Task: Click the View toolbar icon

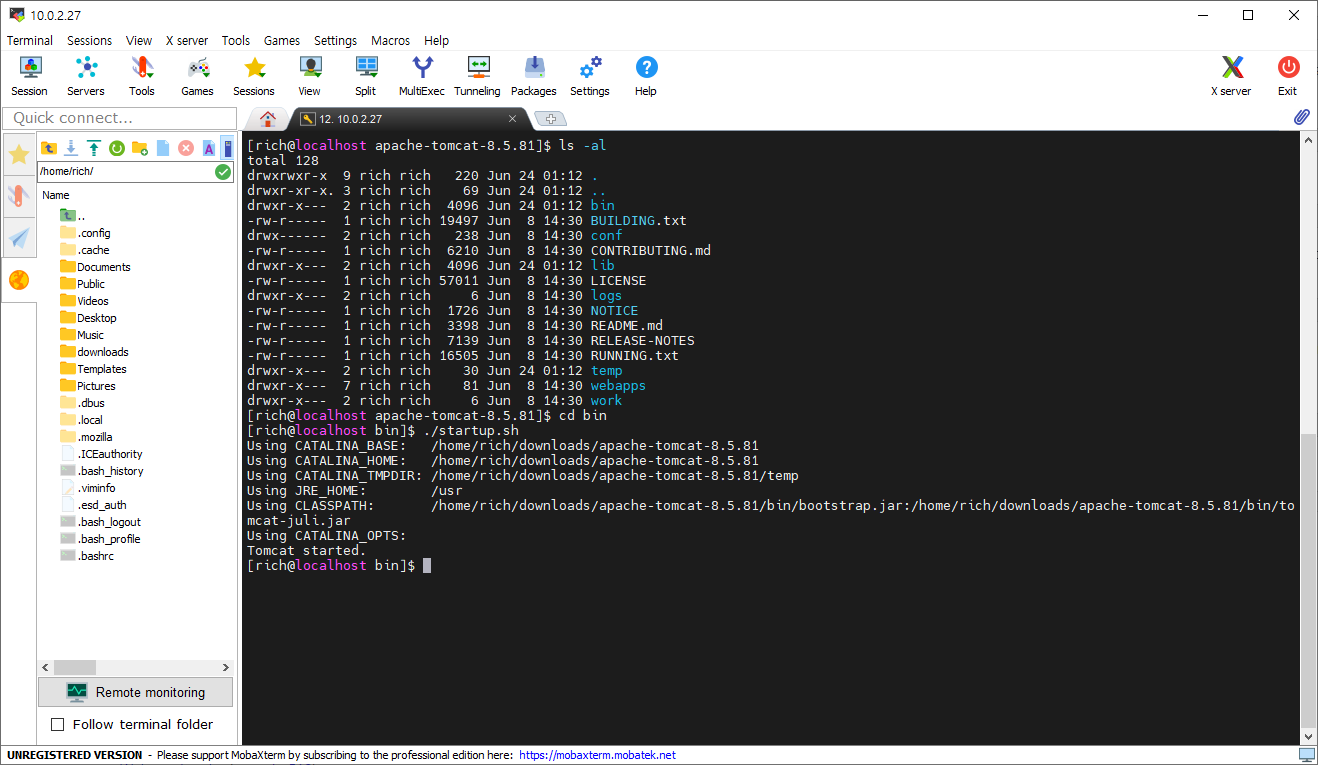Action: click(310, 76)
